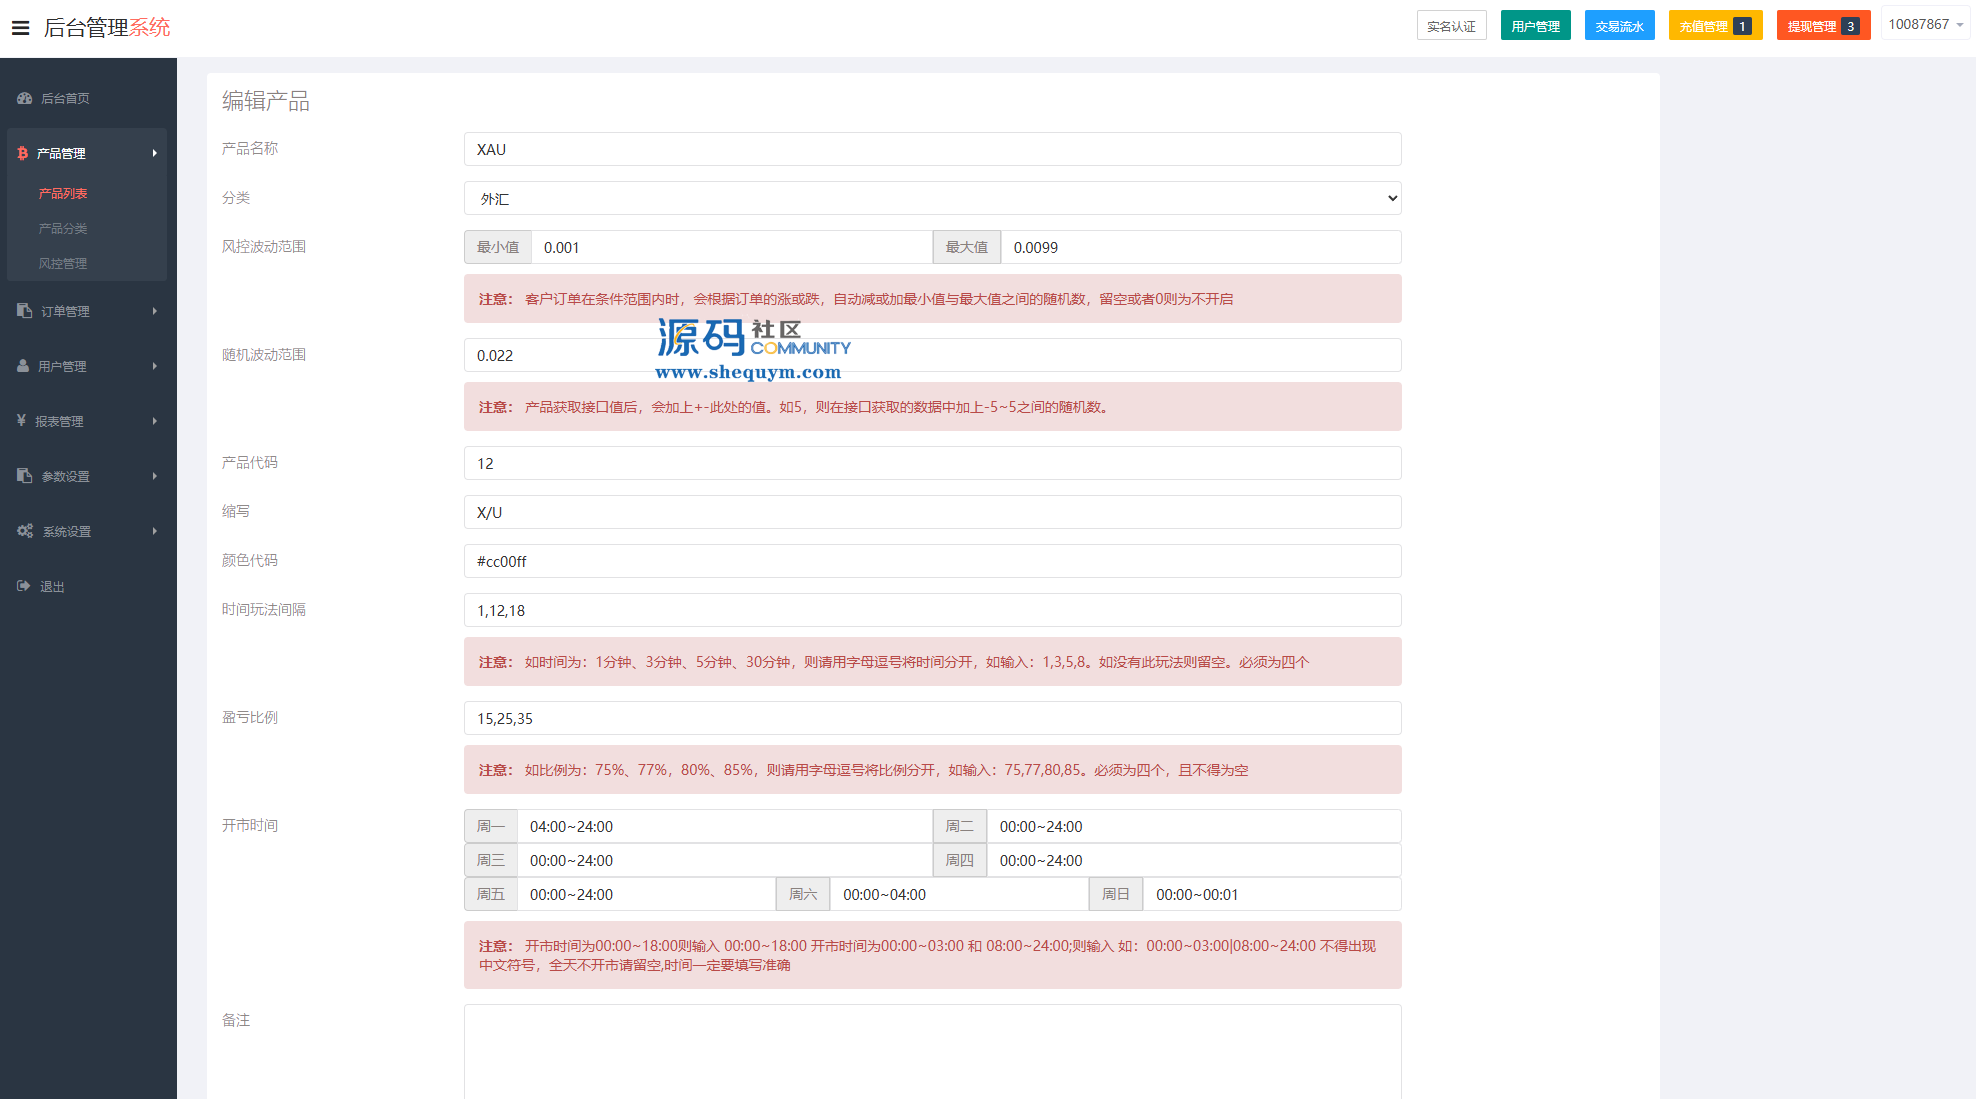Click the copy icon beside 参数设置

pos(25,476)
